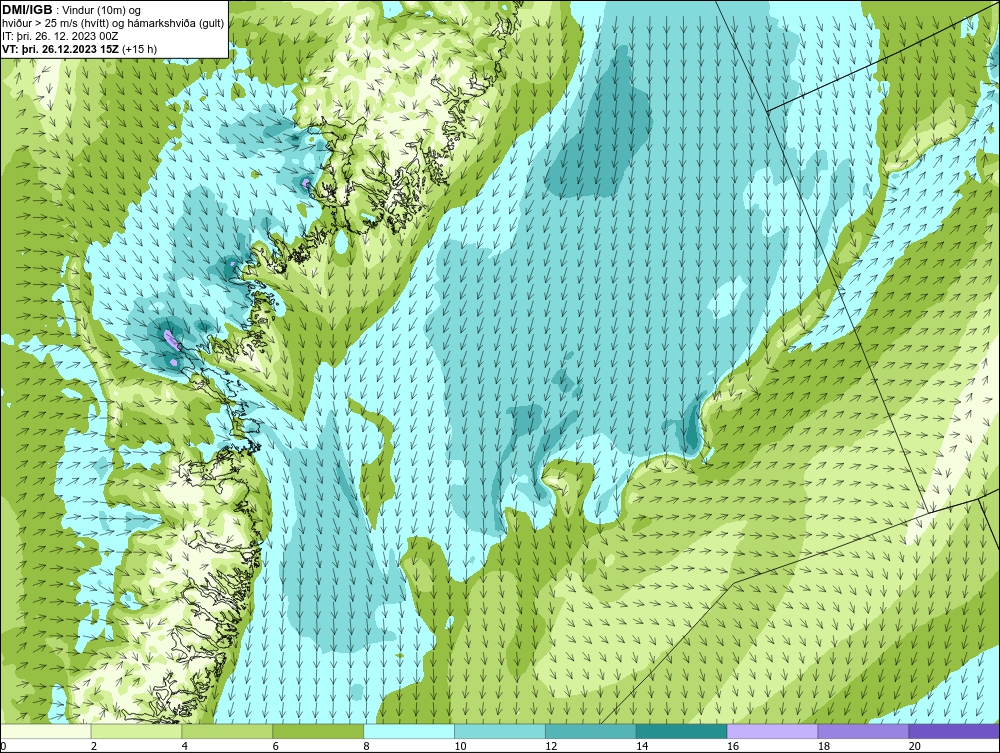
Task: Click the 'Vindur (10m) og' header text
Action: [x=101, y=10]
